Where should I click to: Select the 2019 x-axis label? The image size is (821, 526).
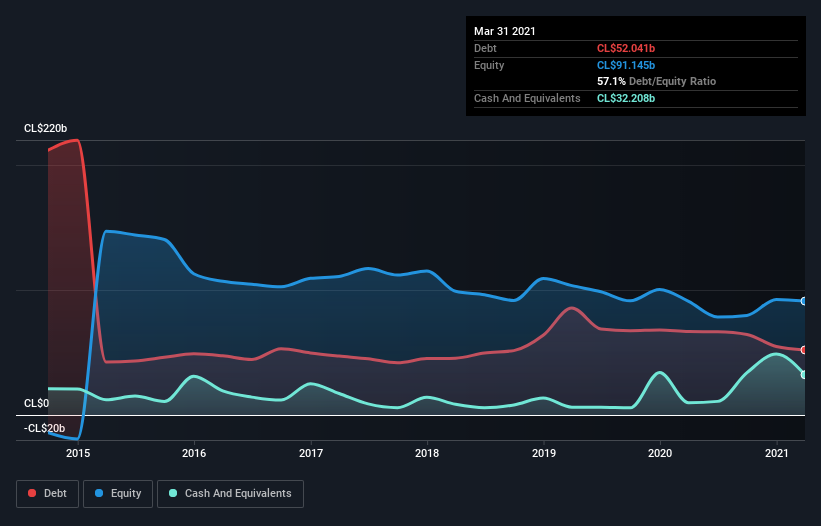[543, 453]
